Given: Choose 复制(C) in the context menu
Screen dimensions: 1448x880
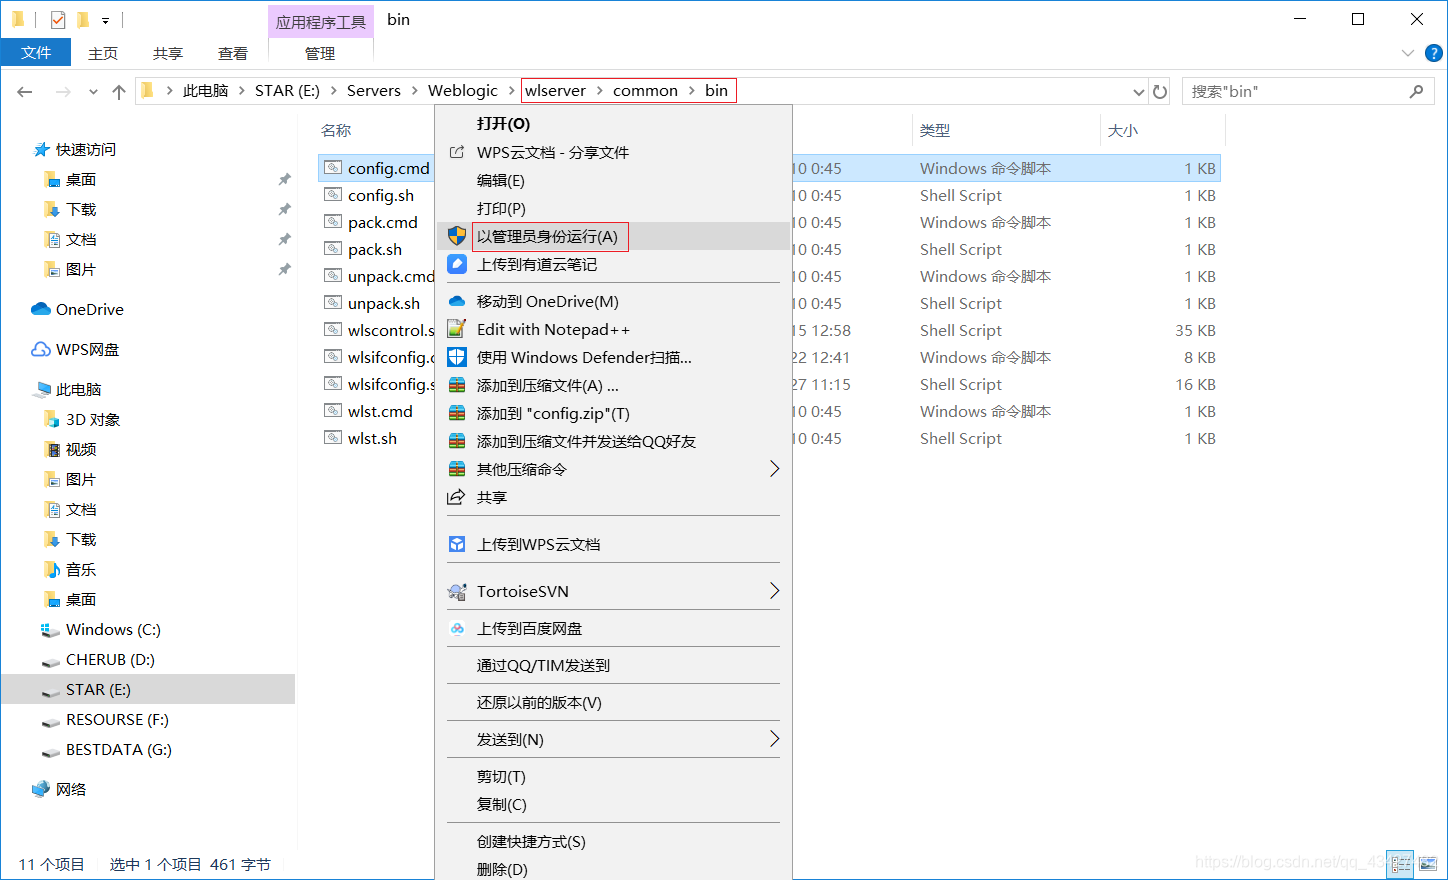Looking at the screenshot, I should 613,804.
